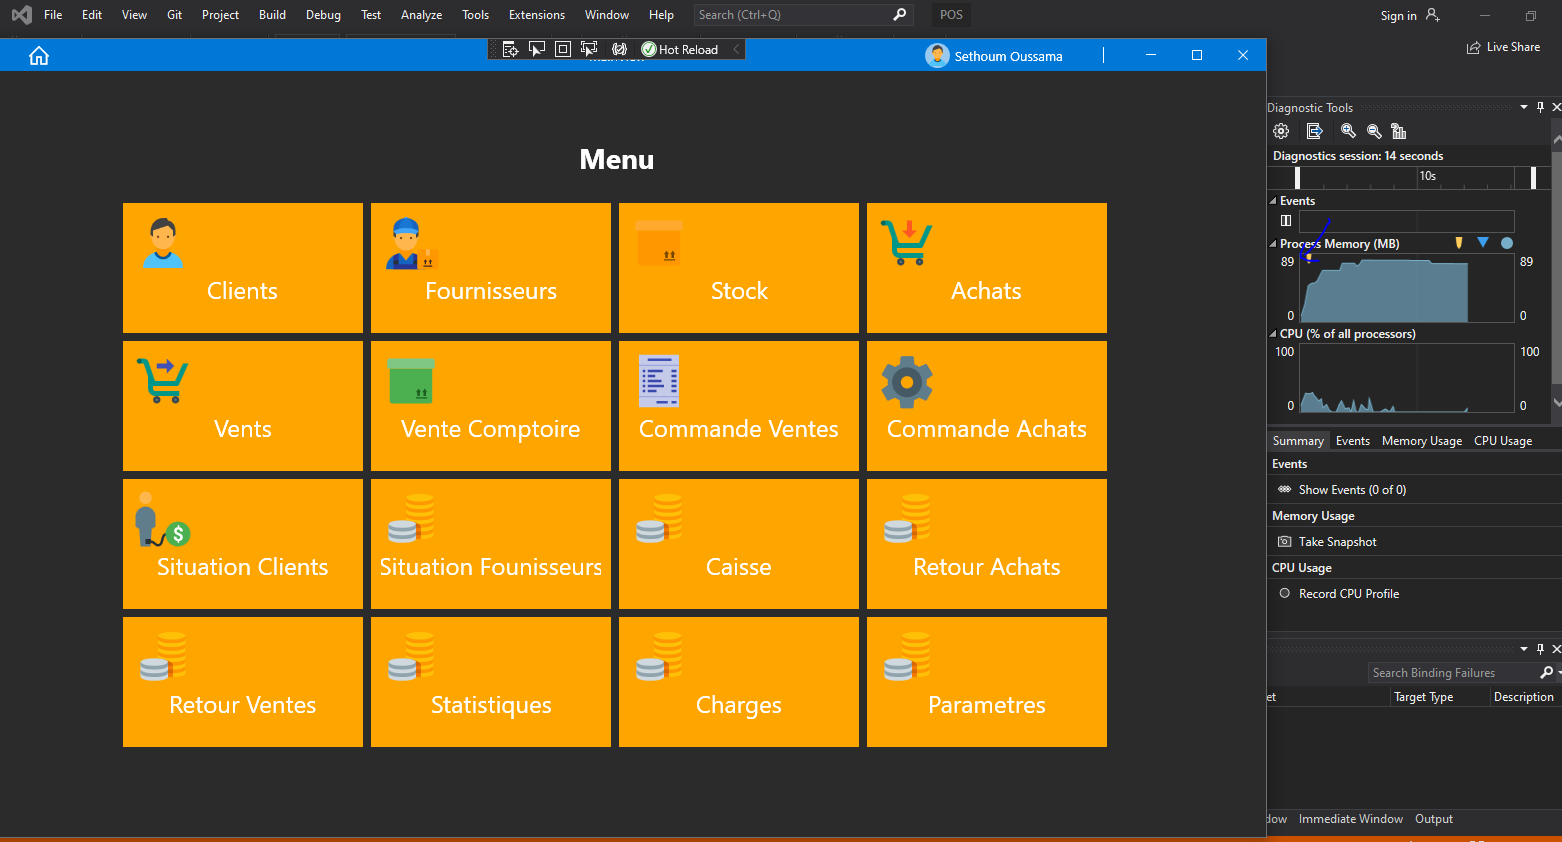Switch to the Memory Usage tab
This screenshot has height=842, width=1562.
tap(1421, 440)
